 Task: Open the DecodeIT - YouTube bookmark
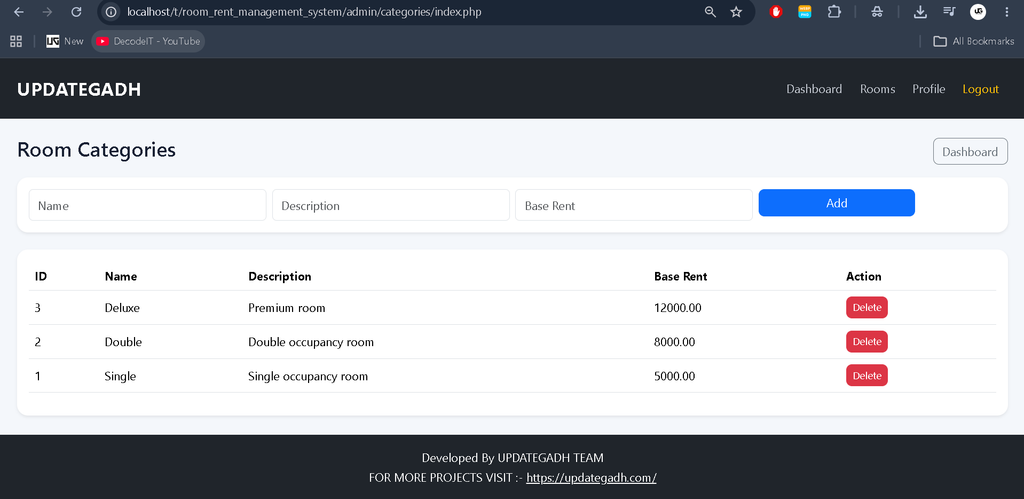(148, 41)
